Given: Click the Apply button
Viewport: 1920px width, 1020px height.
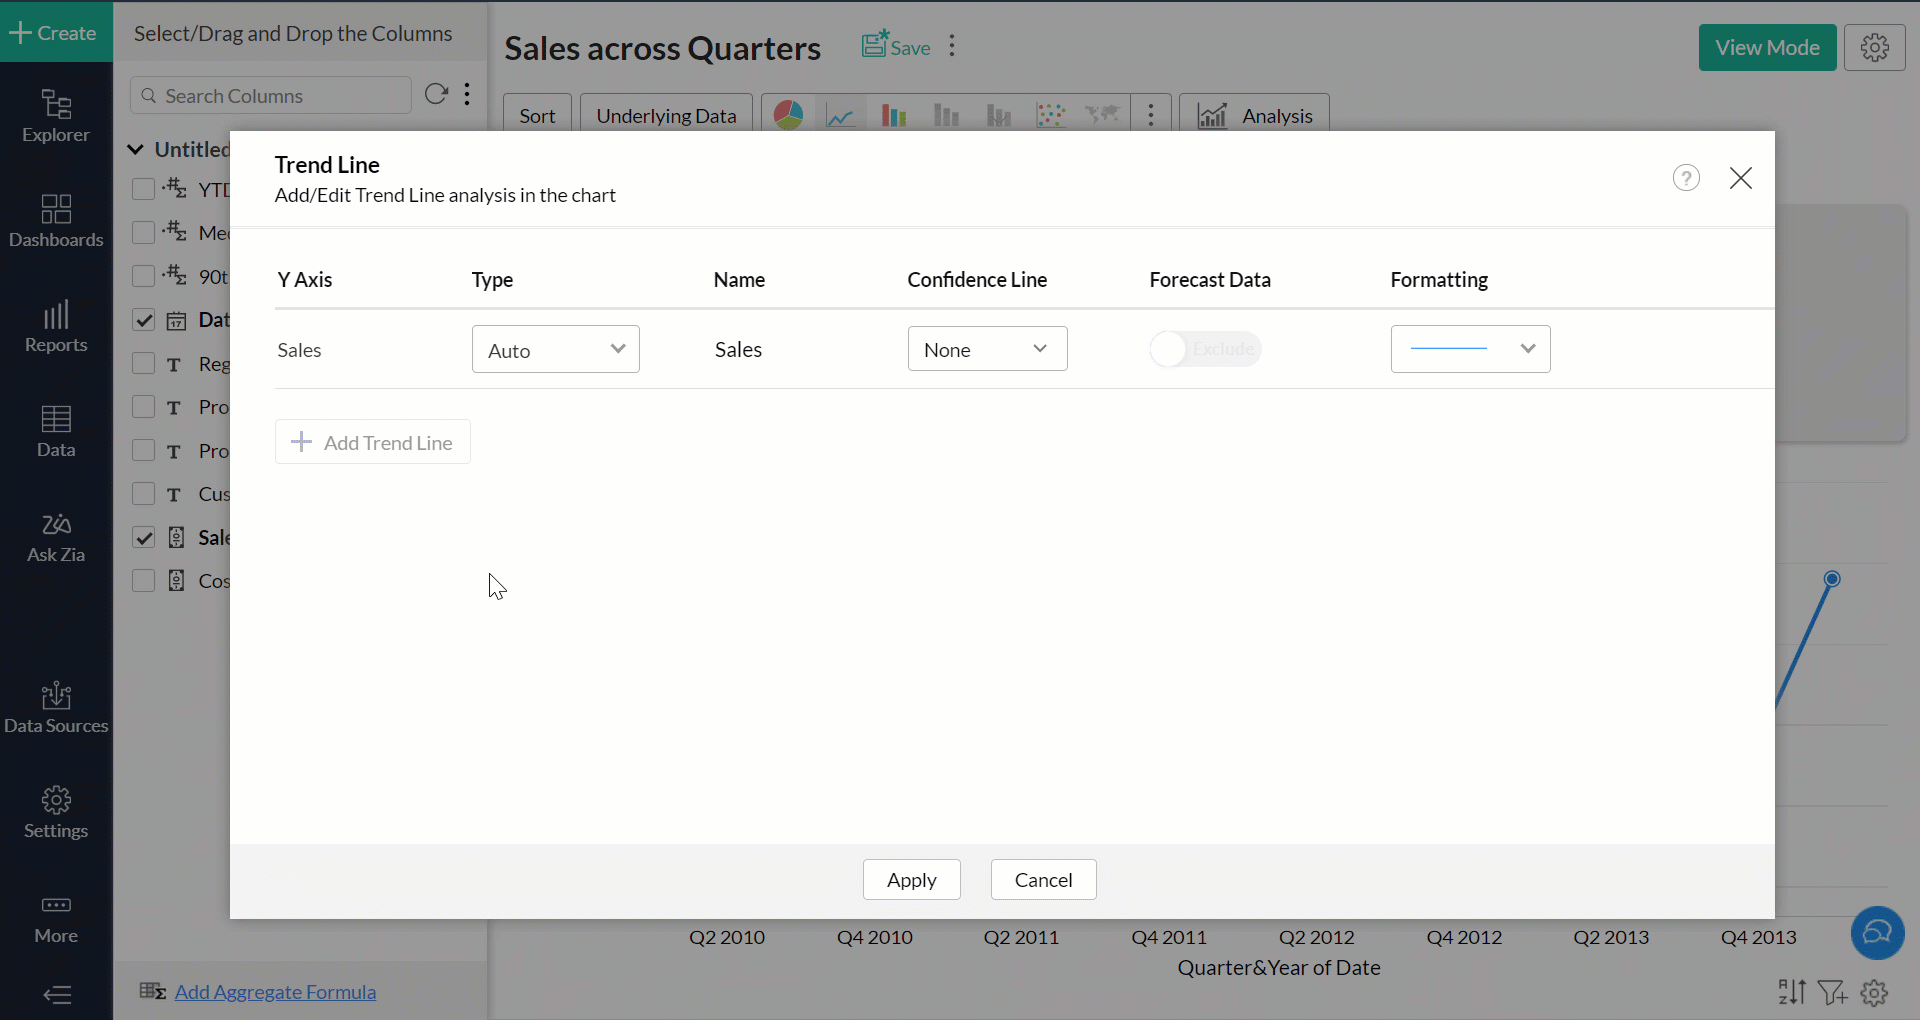Looking at the screenshot, I should click(x=911, y=880).
